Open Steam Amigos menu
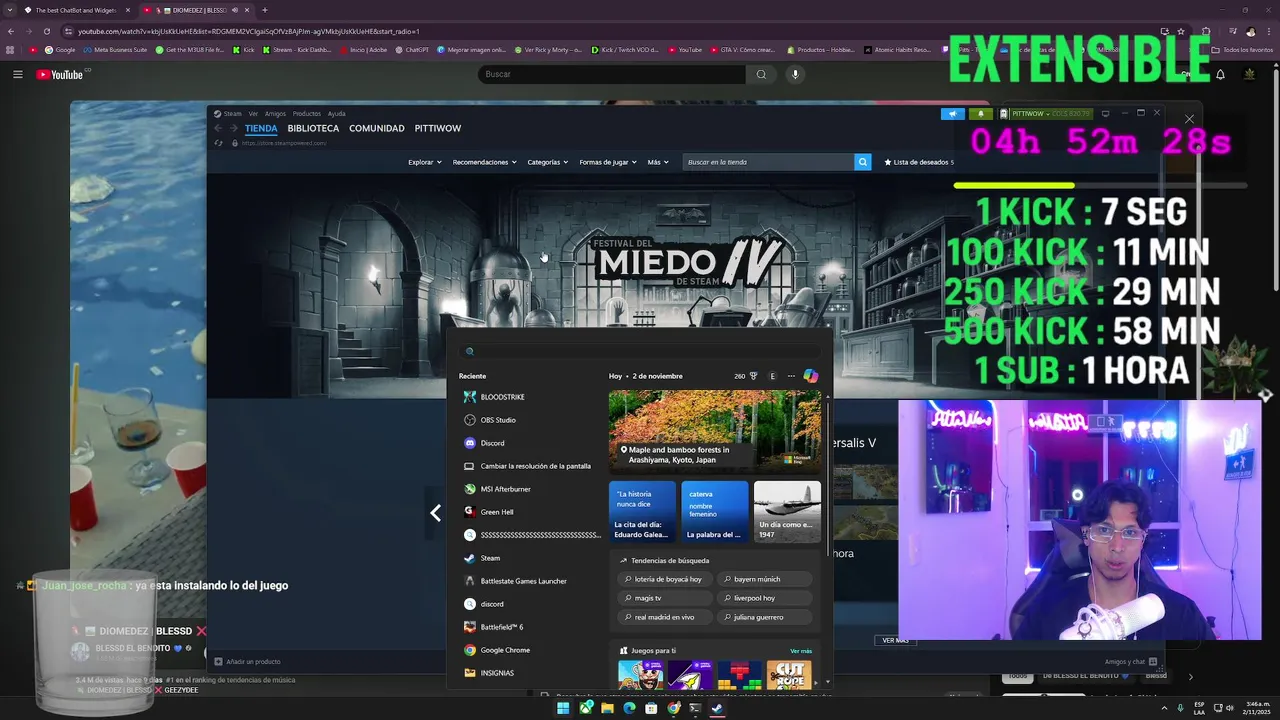The width and height of the screenshot is (1280, 720). pos(275,114)
